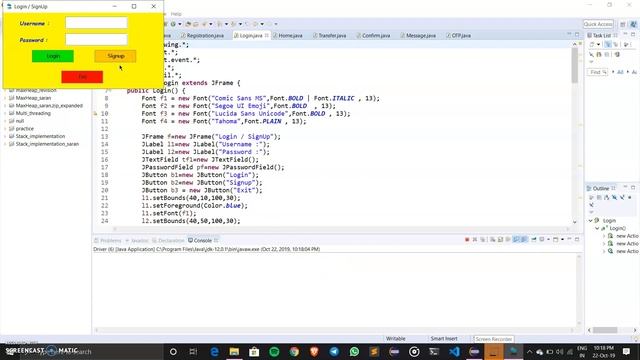
Task: Expand the first new Actio node in Outline
Action: (604, 236)
